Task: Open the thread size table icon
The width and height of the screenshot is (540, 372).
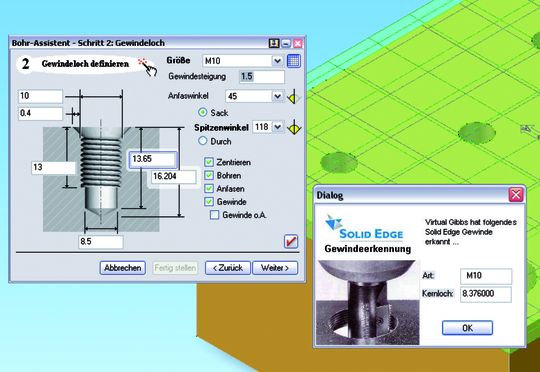Action: [293, 61]
